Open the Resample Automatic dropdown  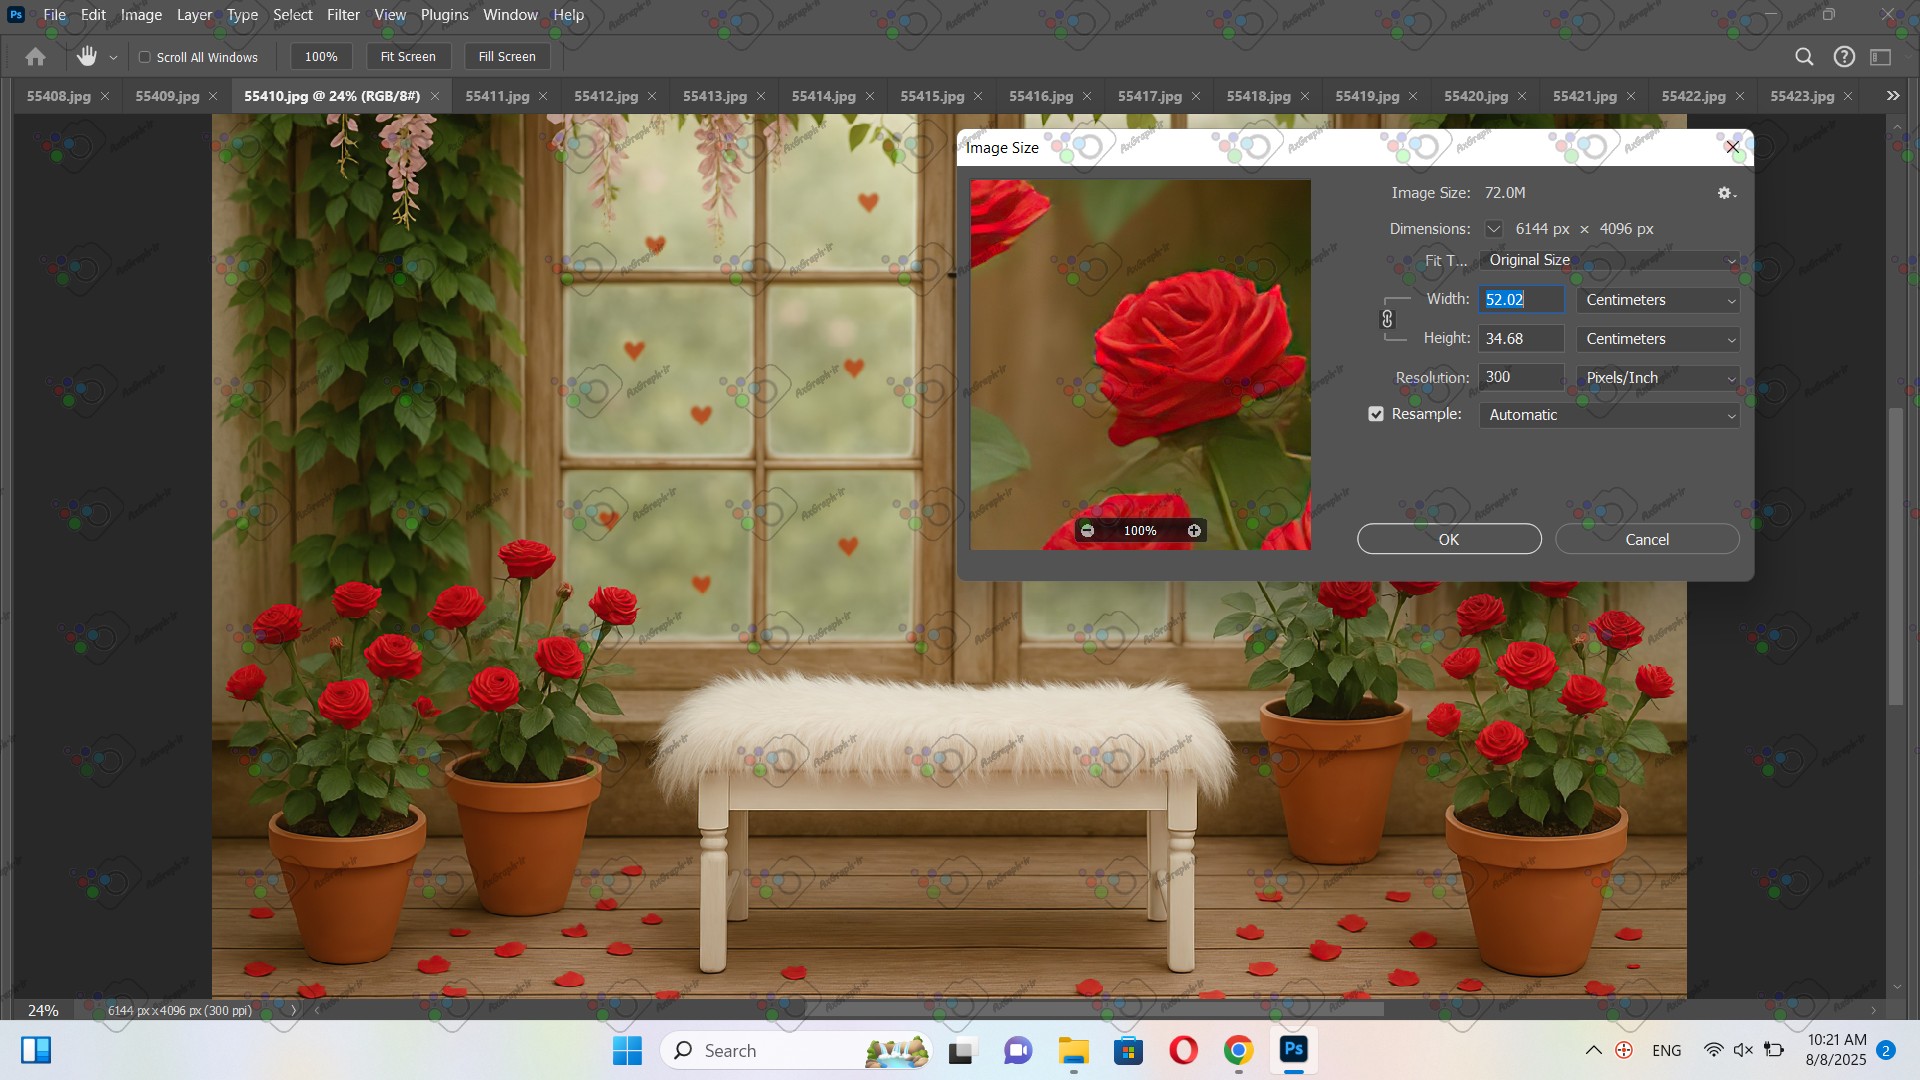point(1609,415)
